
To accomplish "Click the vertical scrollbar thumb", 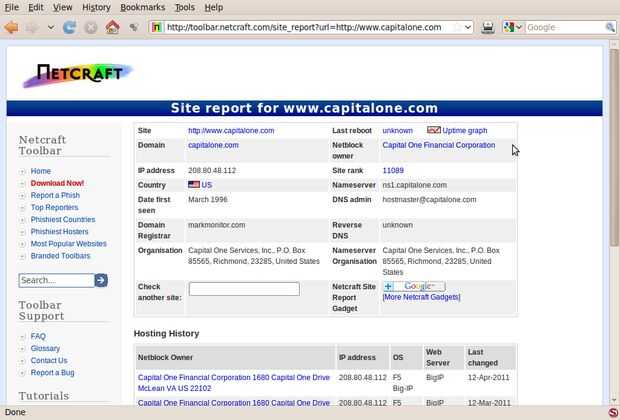I will tap(614, 147).
